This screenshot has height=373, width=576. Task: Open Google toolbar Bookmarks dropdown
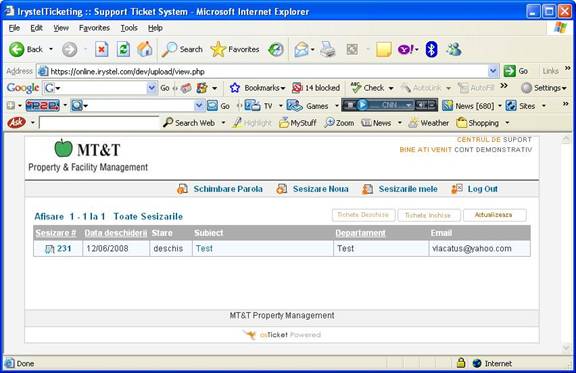pyautogui.click(x=257, y=88)
